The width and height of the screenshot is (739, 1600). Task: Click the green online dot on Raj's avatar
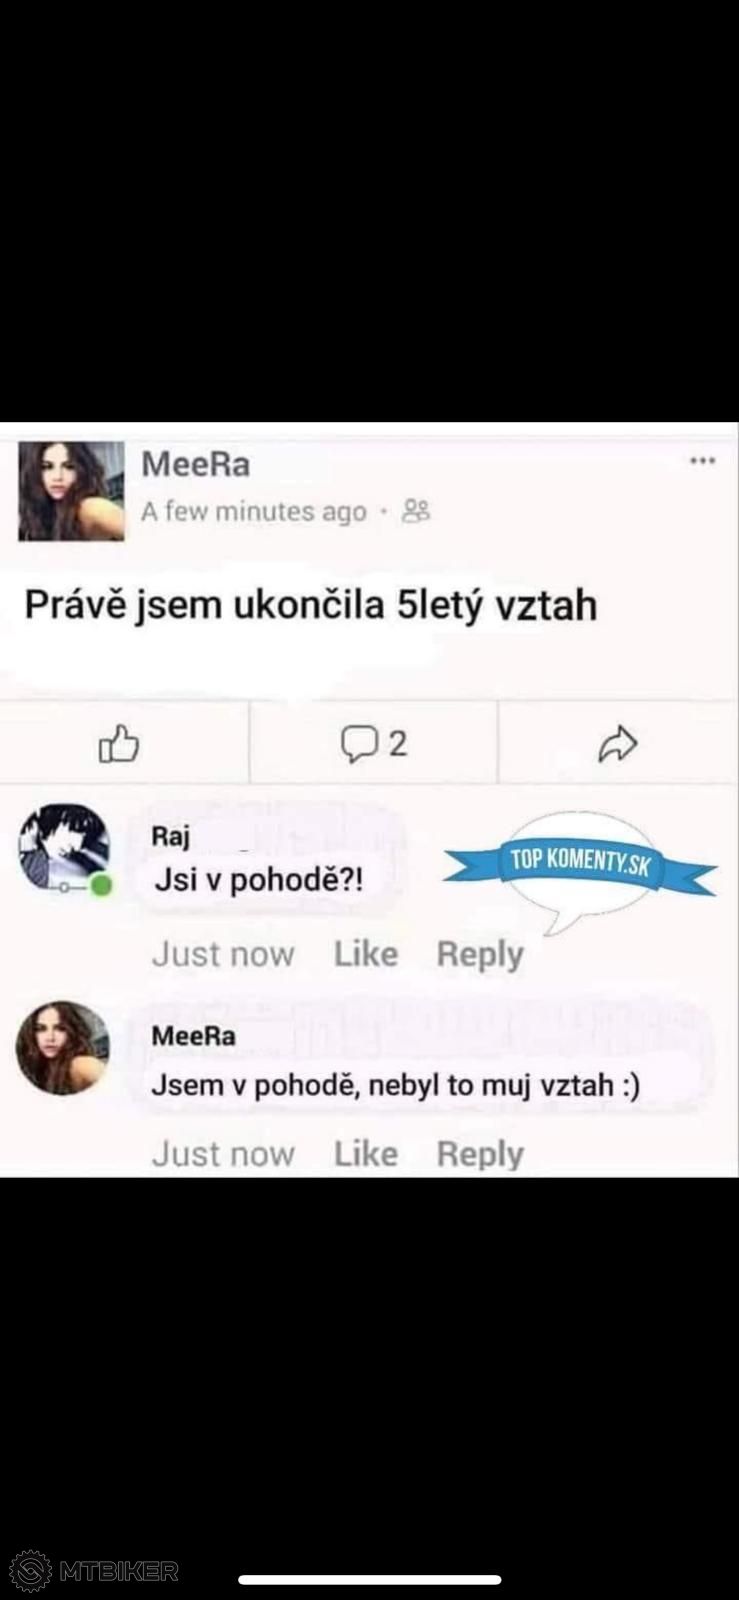point(101,885)
